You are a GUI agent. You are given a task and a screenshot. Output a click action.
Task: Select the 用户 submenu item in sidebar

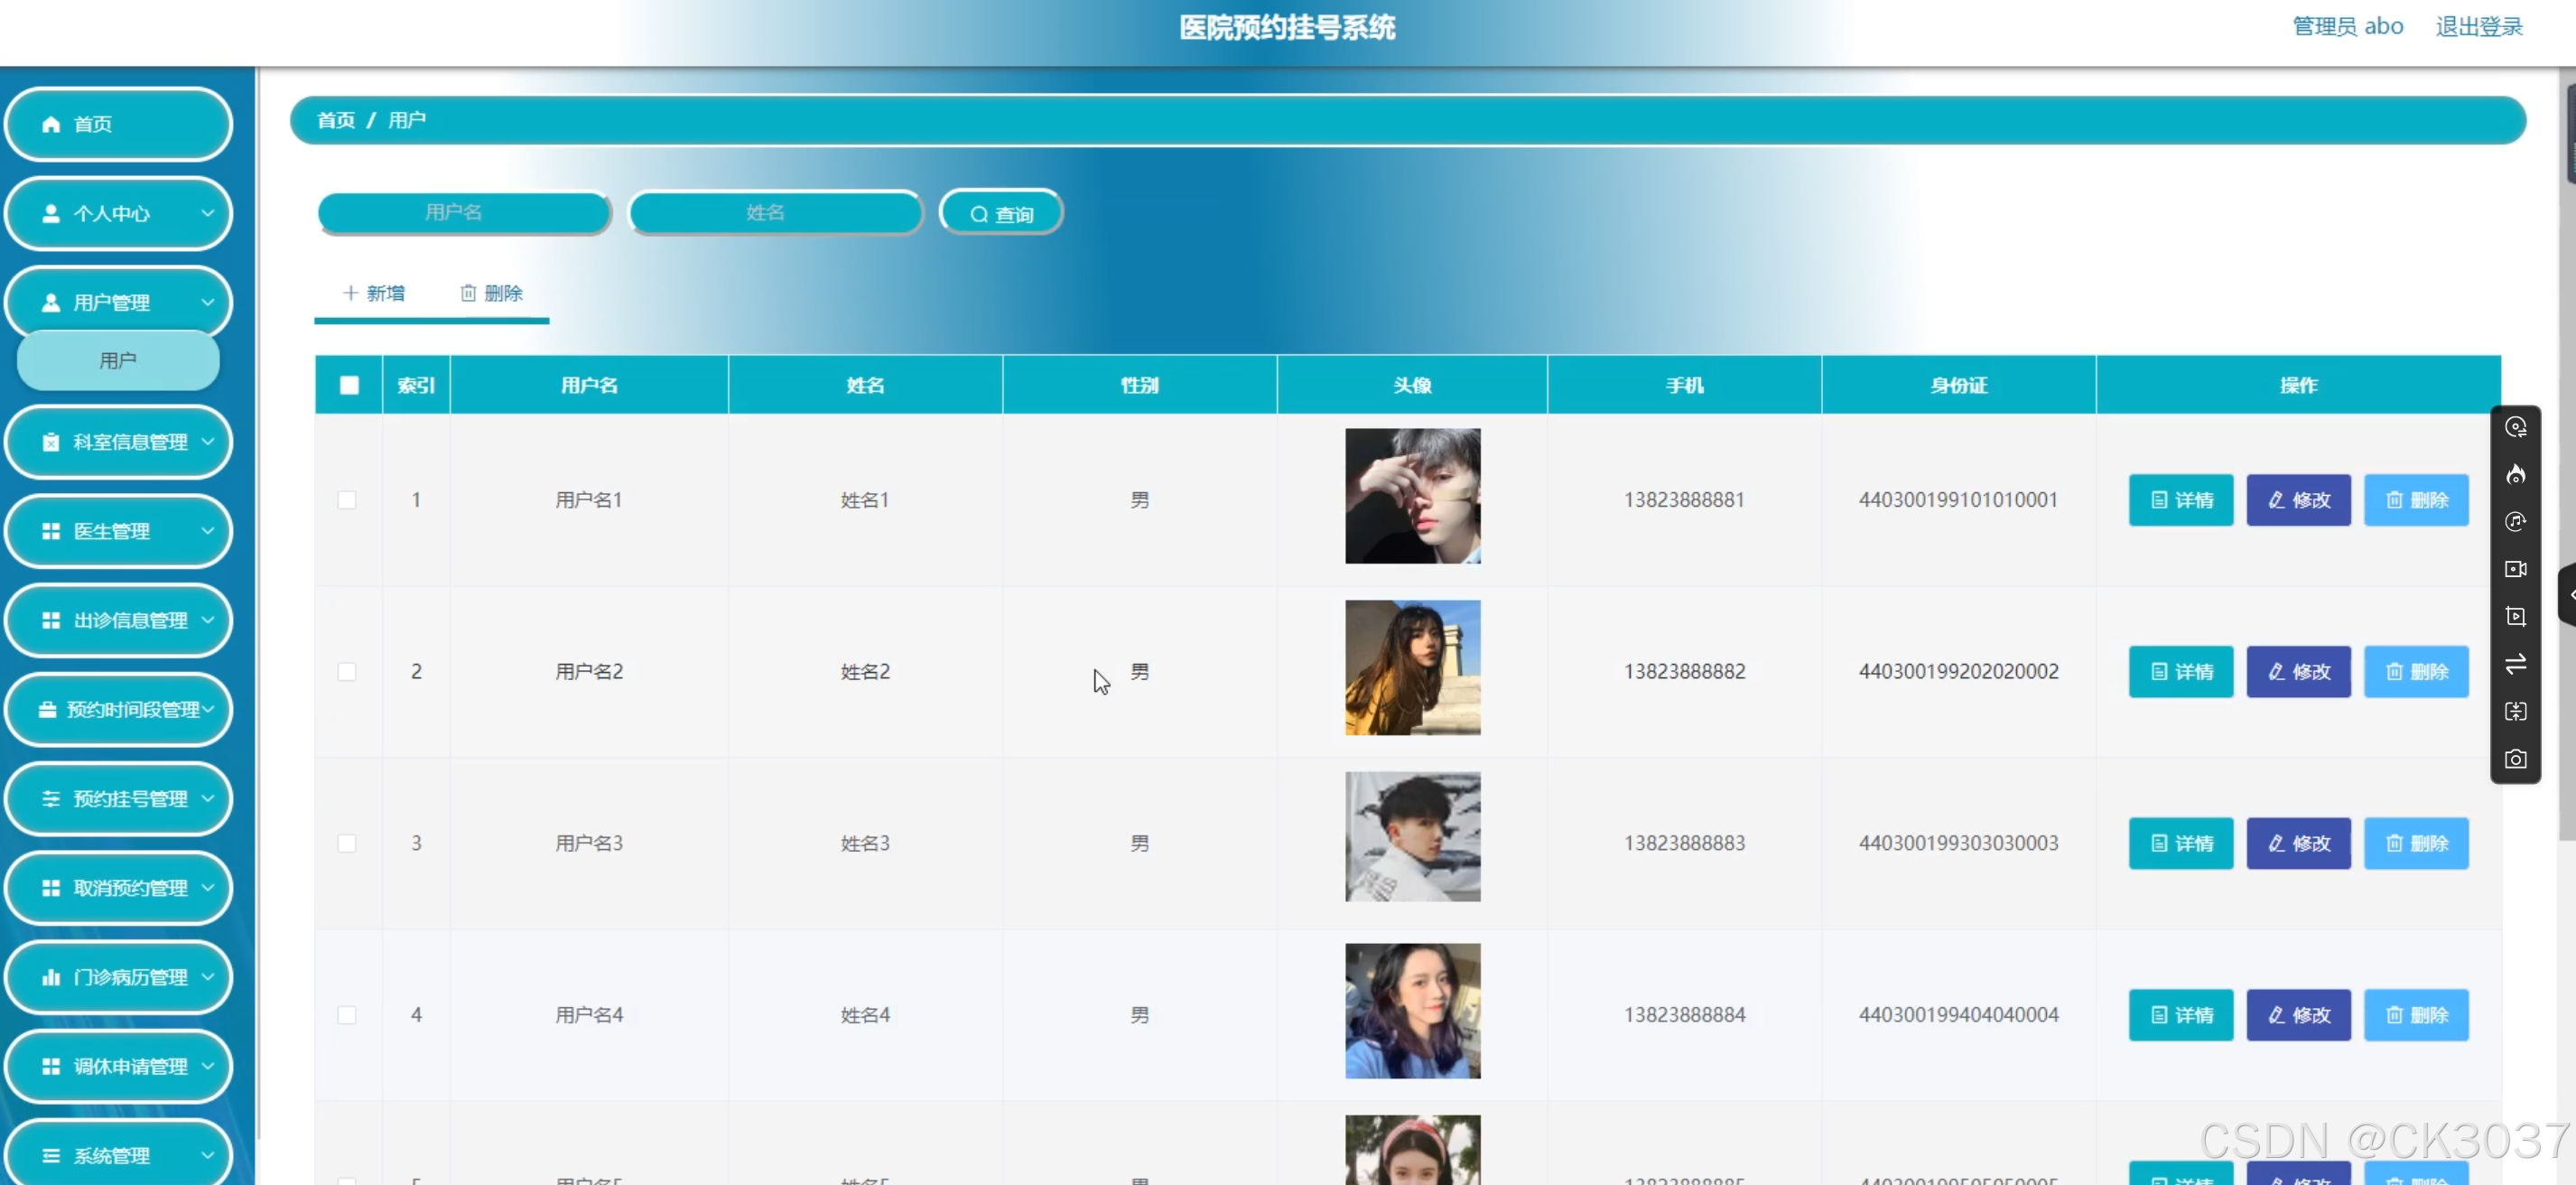(x=118, y=360)
